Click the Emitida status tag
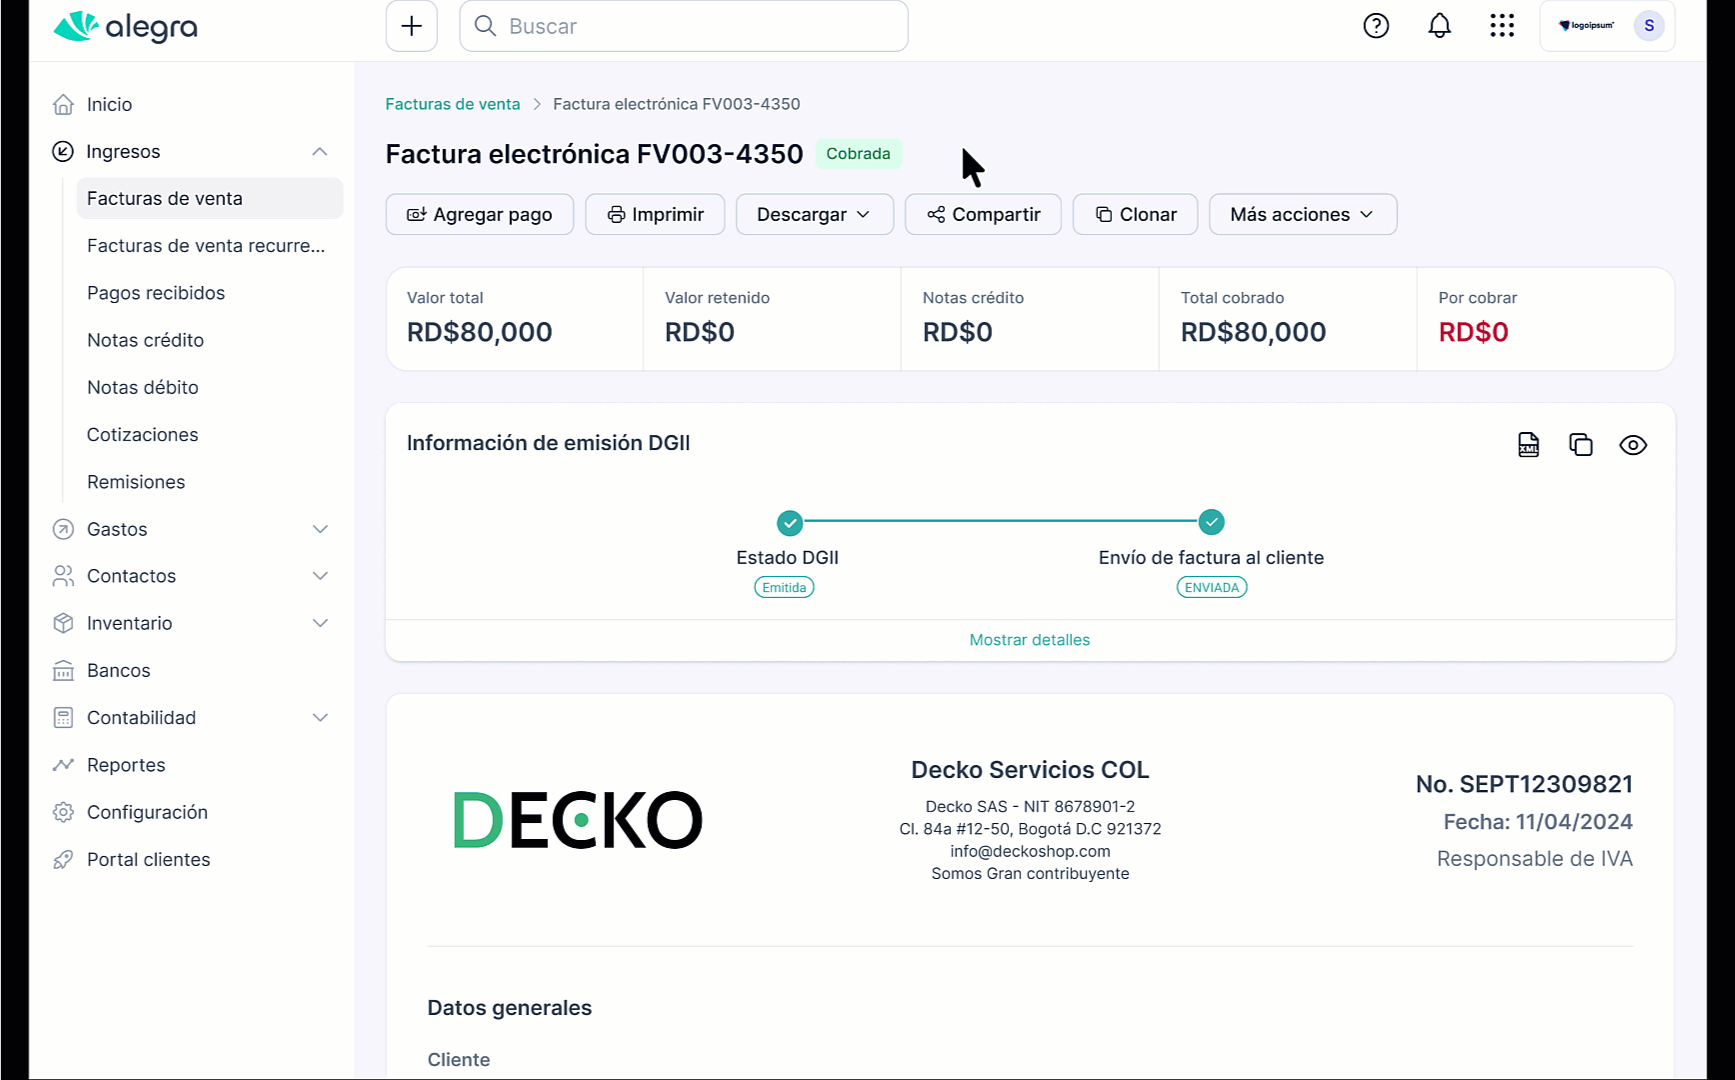1735x1080 pixels. pyautogui.click(x=784, y=587)
